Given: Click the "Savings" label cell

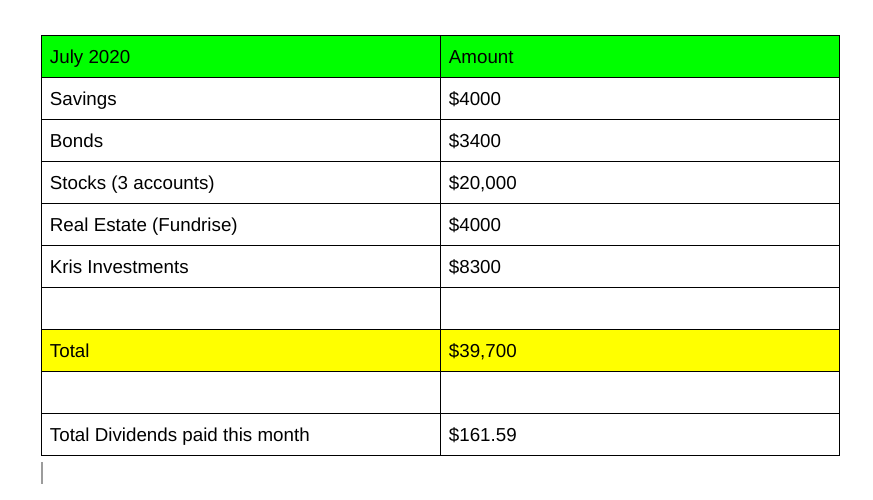Looking at the screenshot, I should (x=240, y=99).
